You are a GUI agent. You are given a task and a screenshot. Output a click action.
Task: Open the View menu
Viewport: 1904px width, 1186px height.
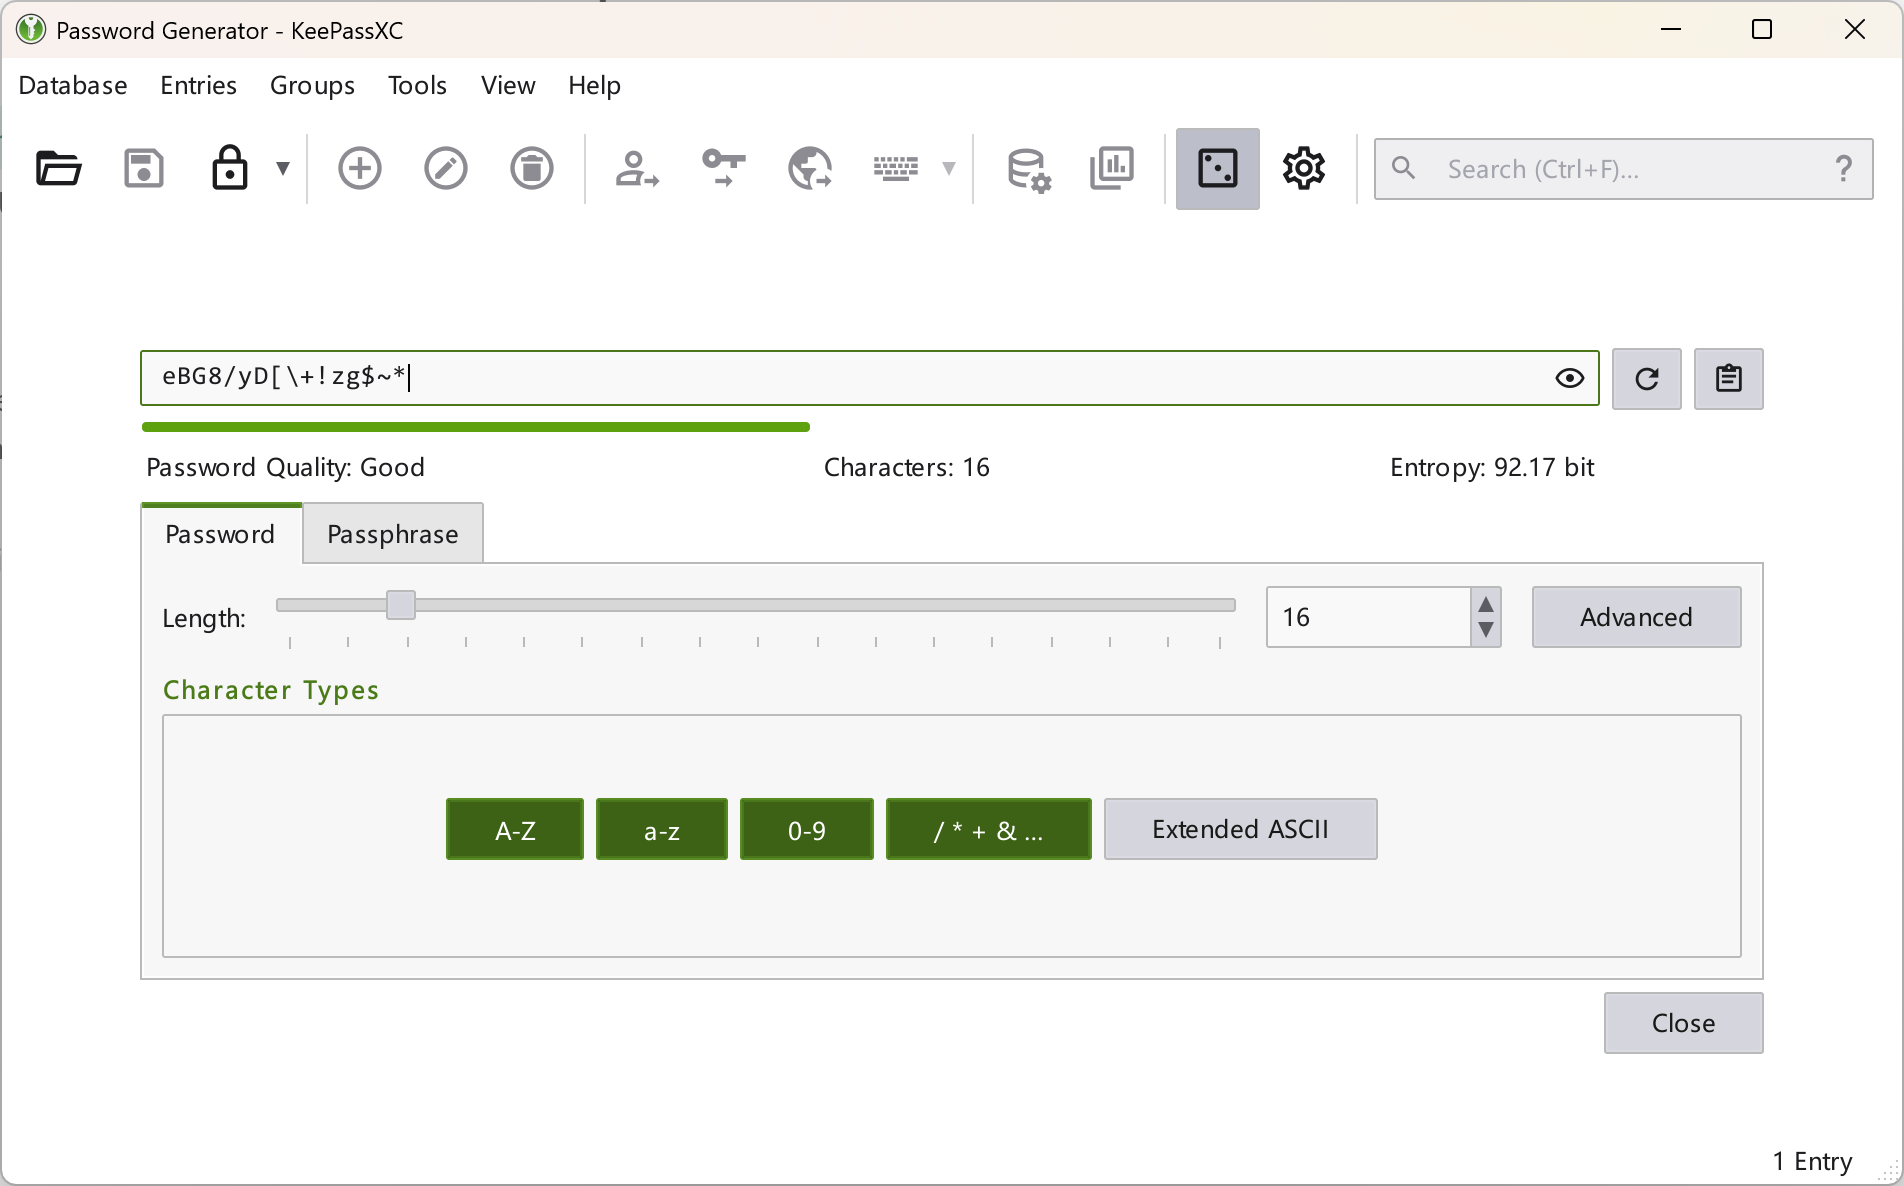(x=508, y=86)
